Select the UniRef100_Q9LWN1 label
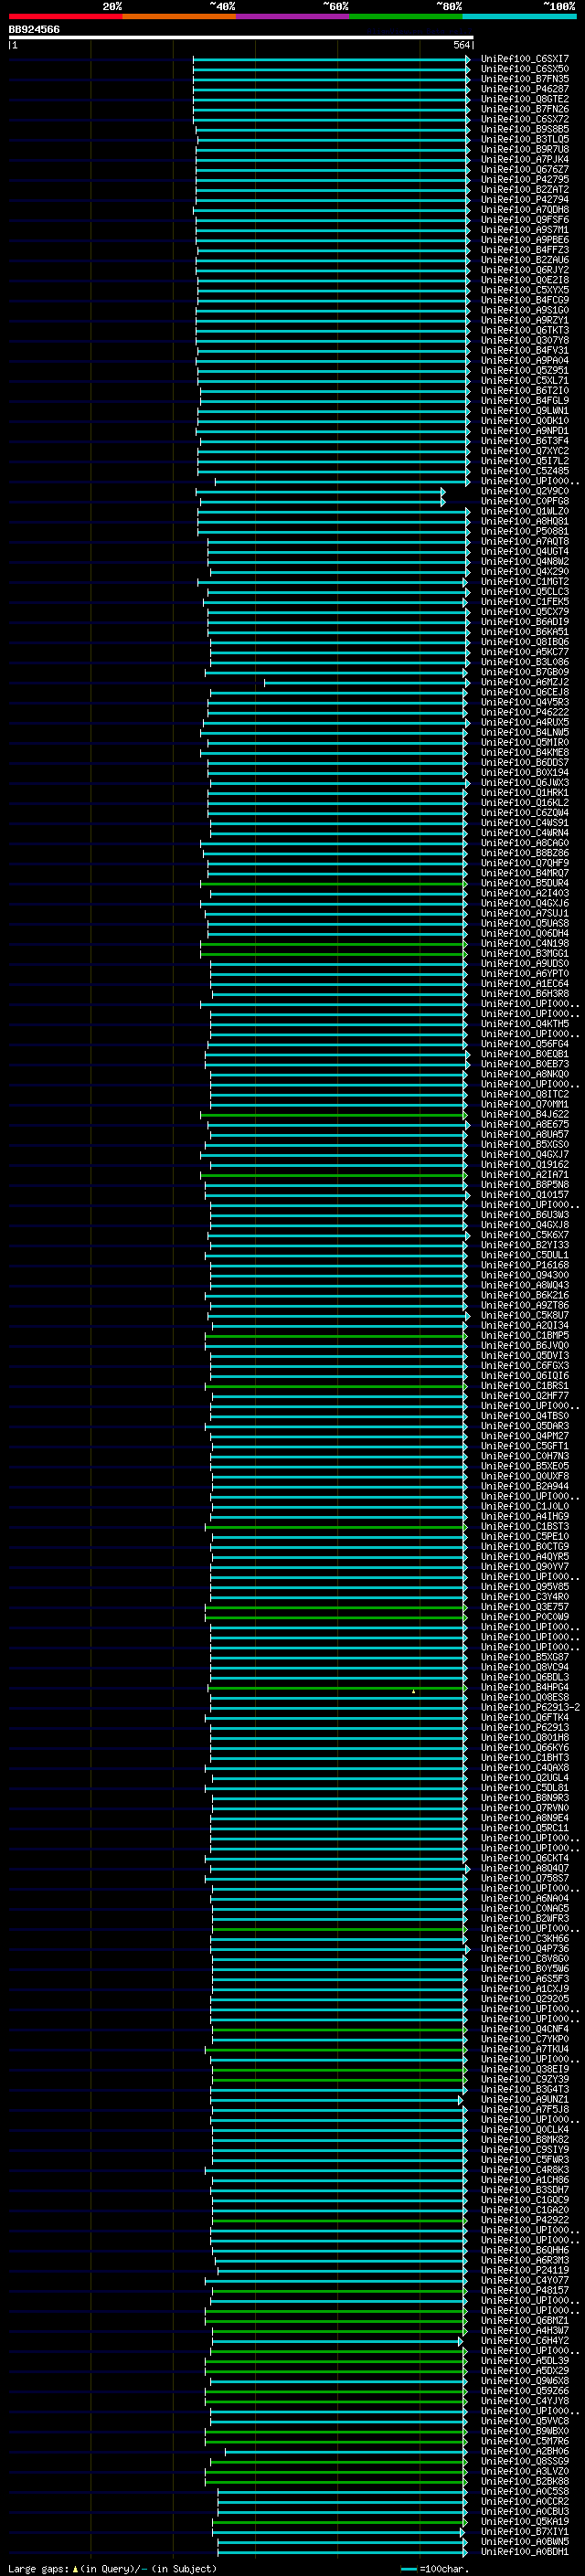Screen dimensions: 585x2576 [525, 410]
